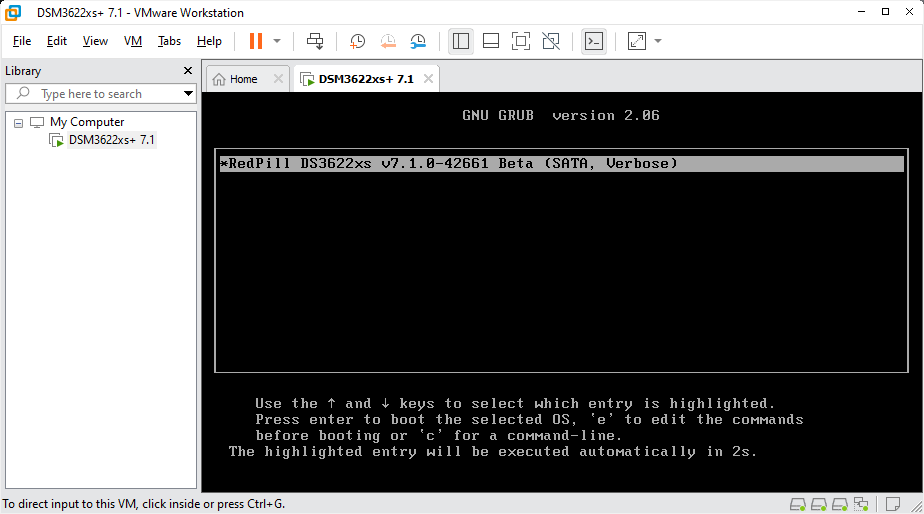The image size is (924, 514).
Task: Close the DSM3622xs+ 7.1 tab
Action: [428, 79]
